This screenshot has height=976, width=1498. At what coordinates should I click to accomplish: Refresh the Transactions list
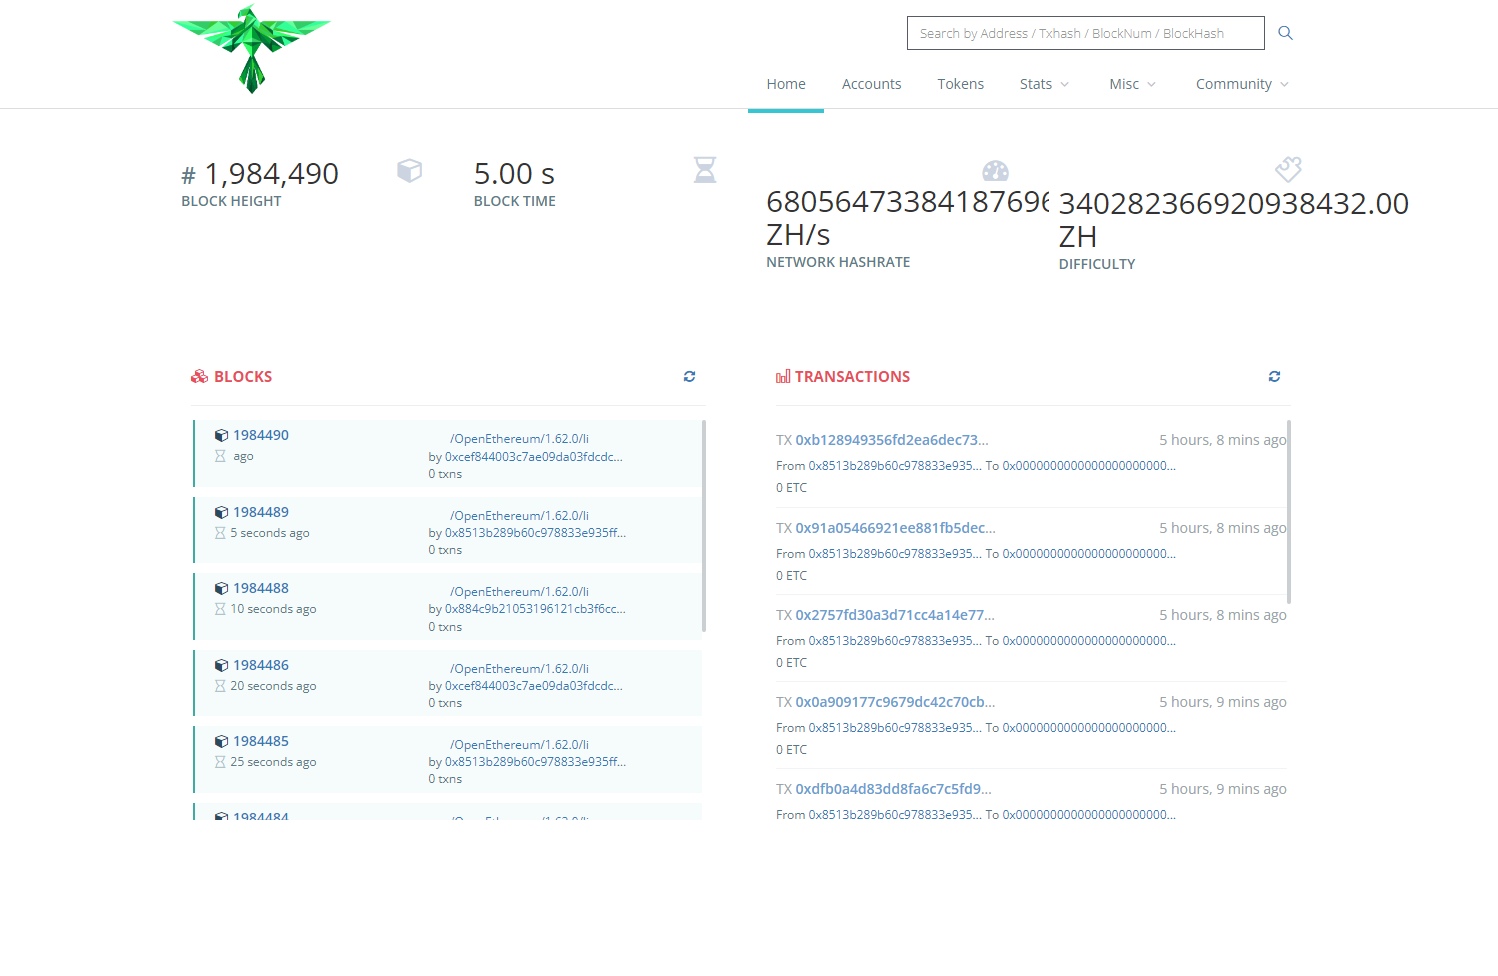[x=1274, y=376]
